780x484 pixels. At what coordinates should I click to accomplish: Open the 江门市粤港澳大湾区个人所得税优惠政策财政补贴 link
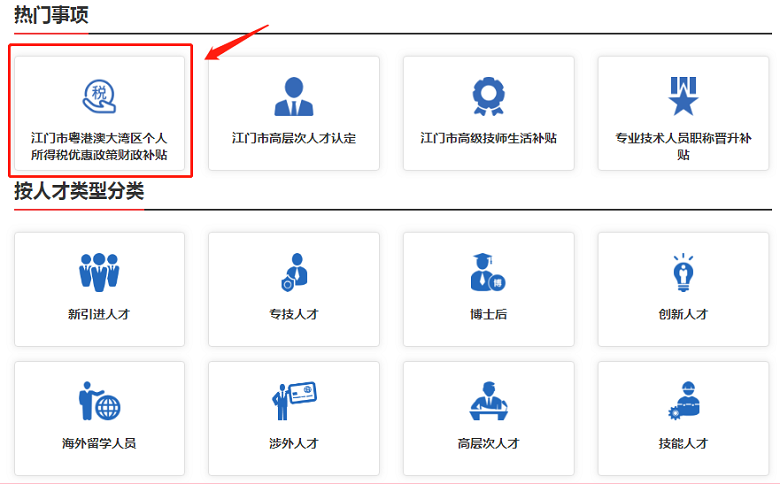[99, 146]
